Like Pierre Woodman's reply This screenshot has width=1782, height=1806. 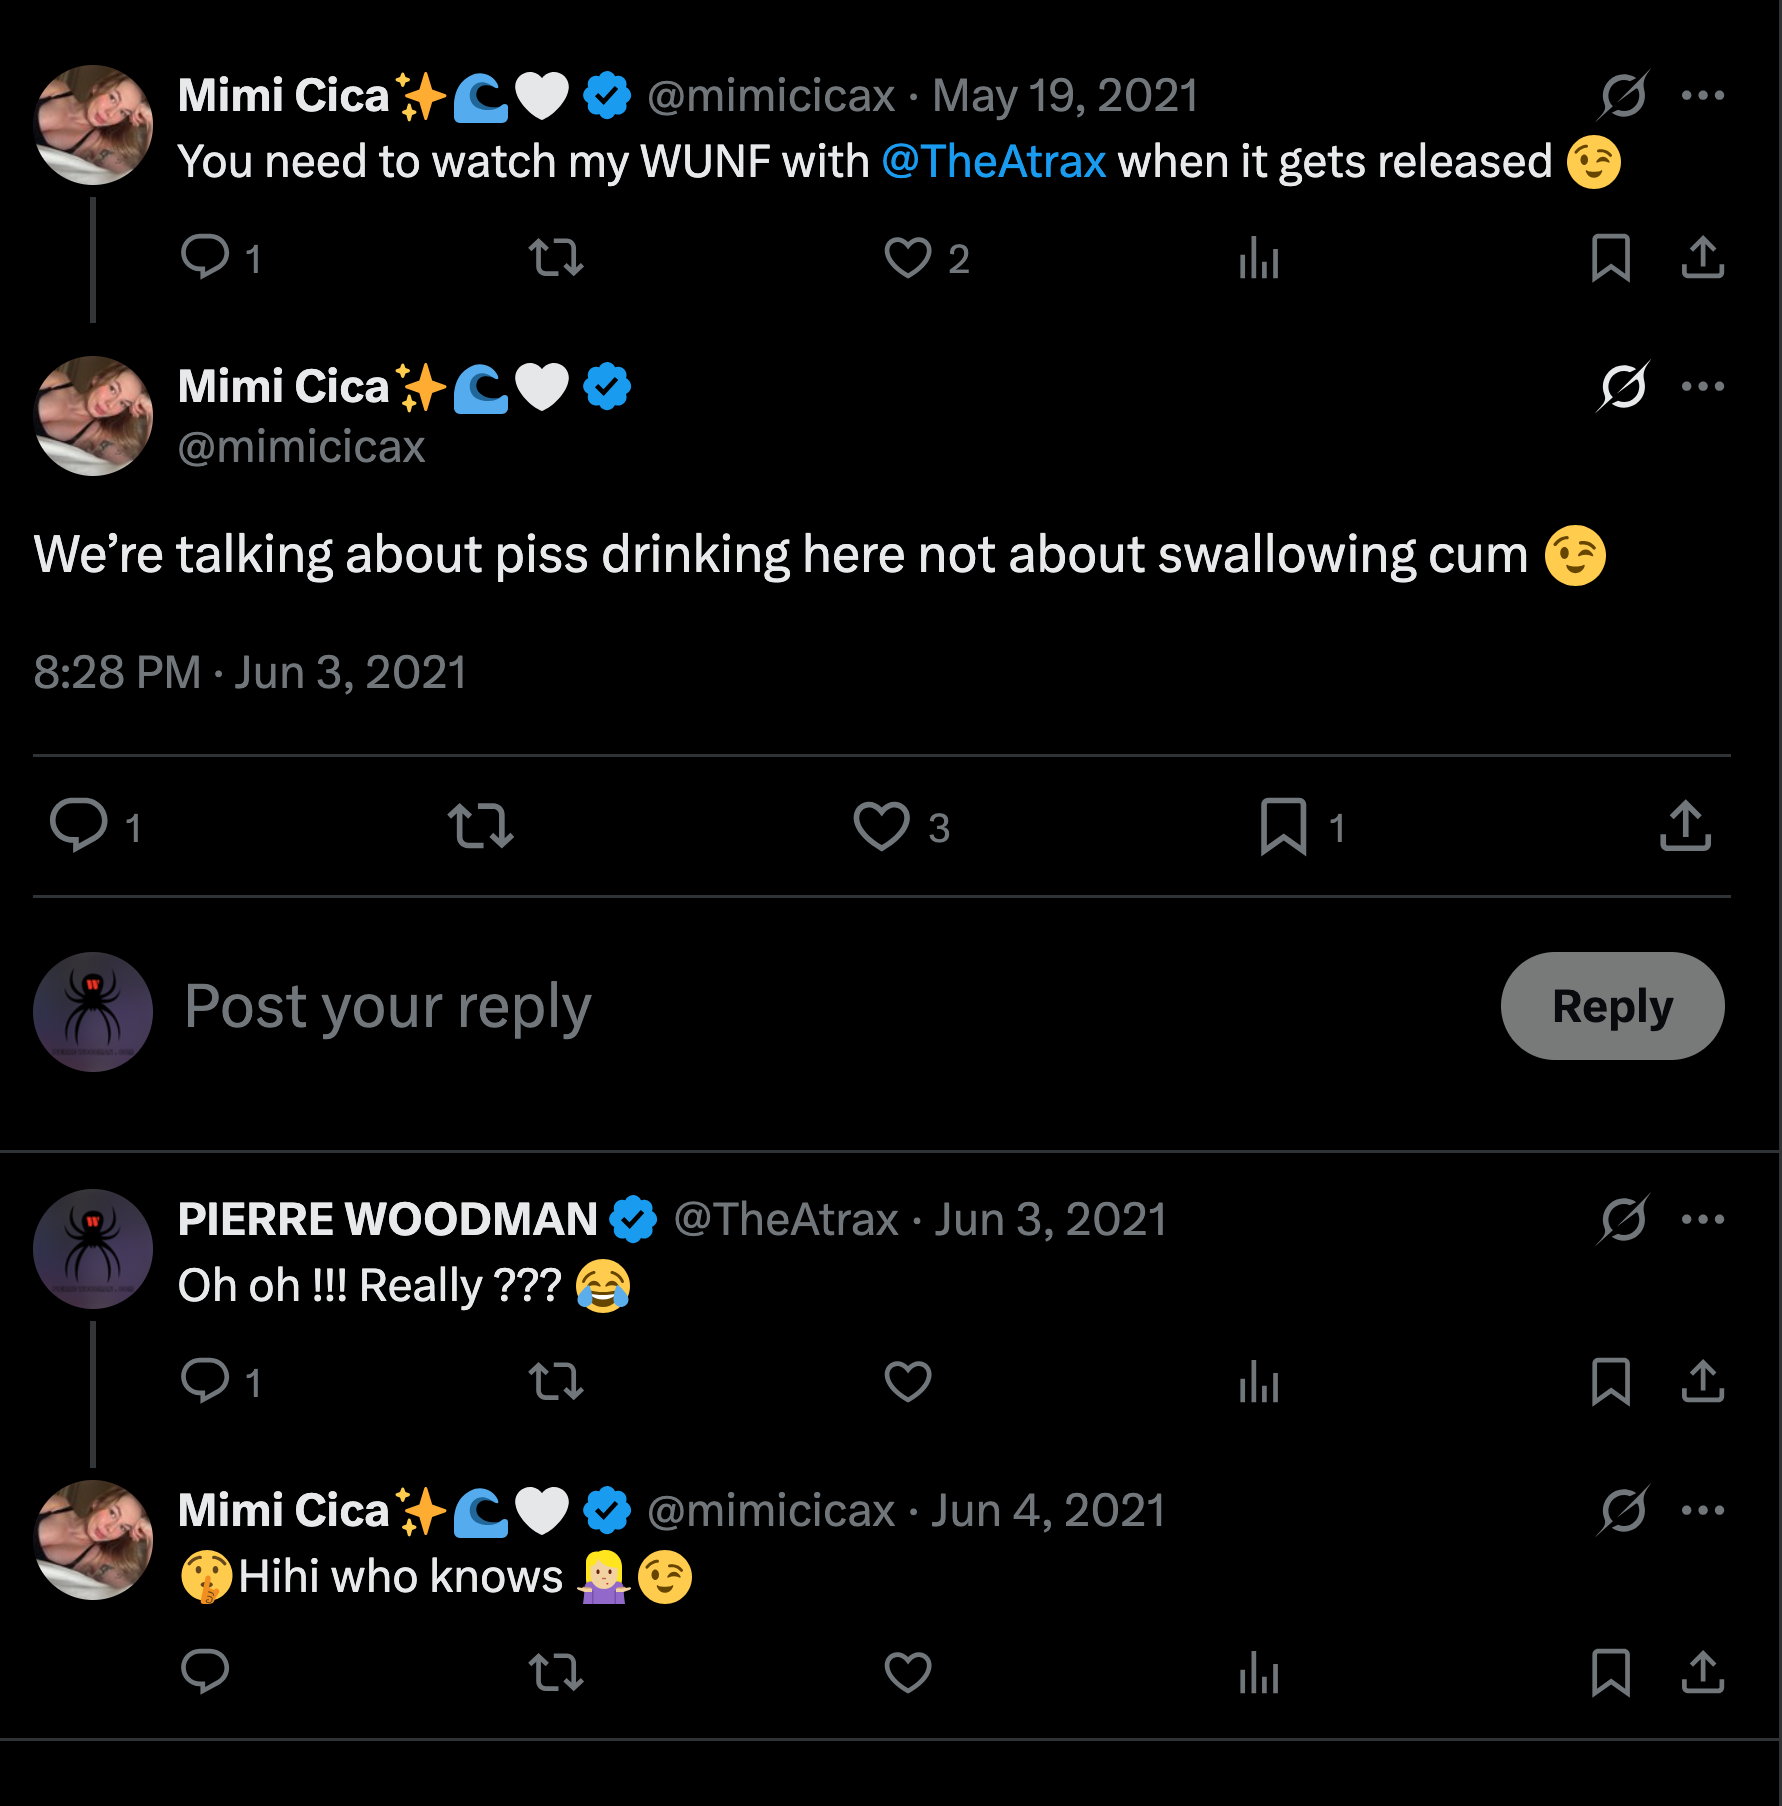pos(908,1382)
